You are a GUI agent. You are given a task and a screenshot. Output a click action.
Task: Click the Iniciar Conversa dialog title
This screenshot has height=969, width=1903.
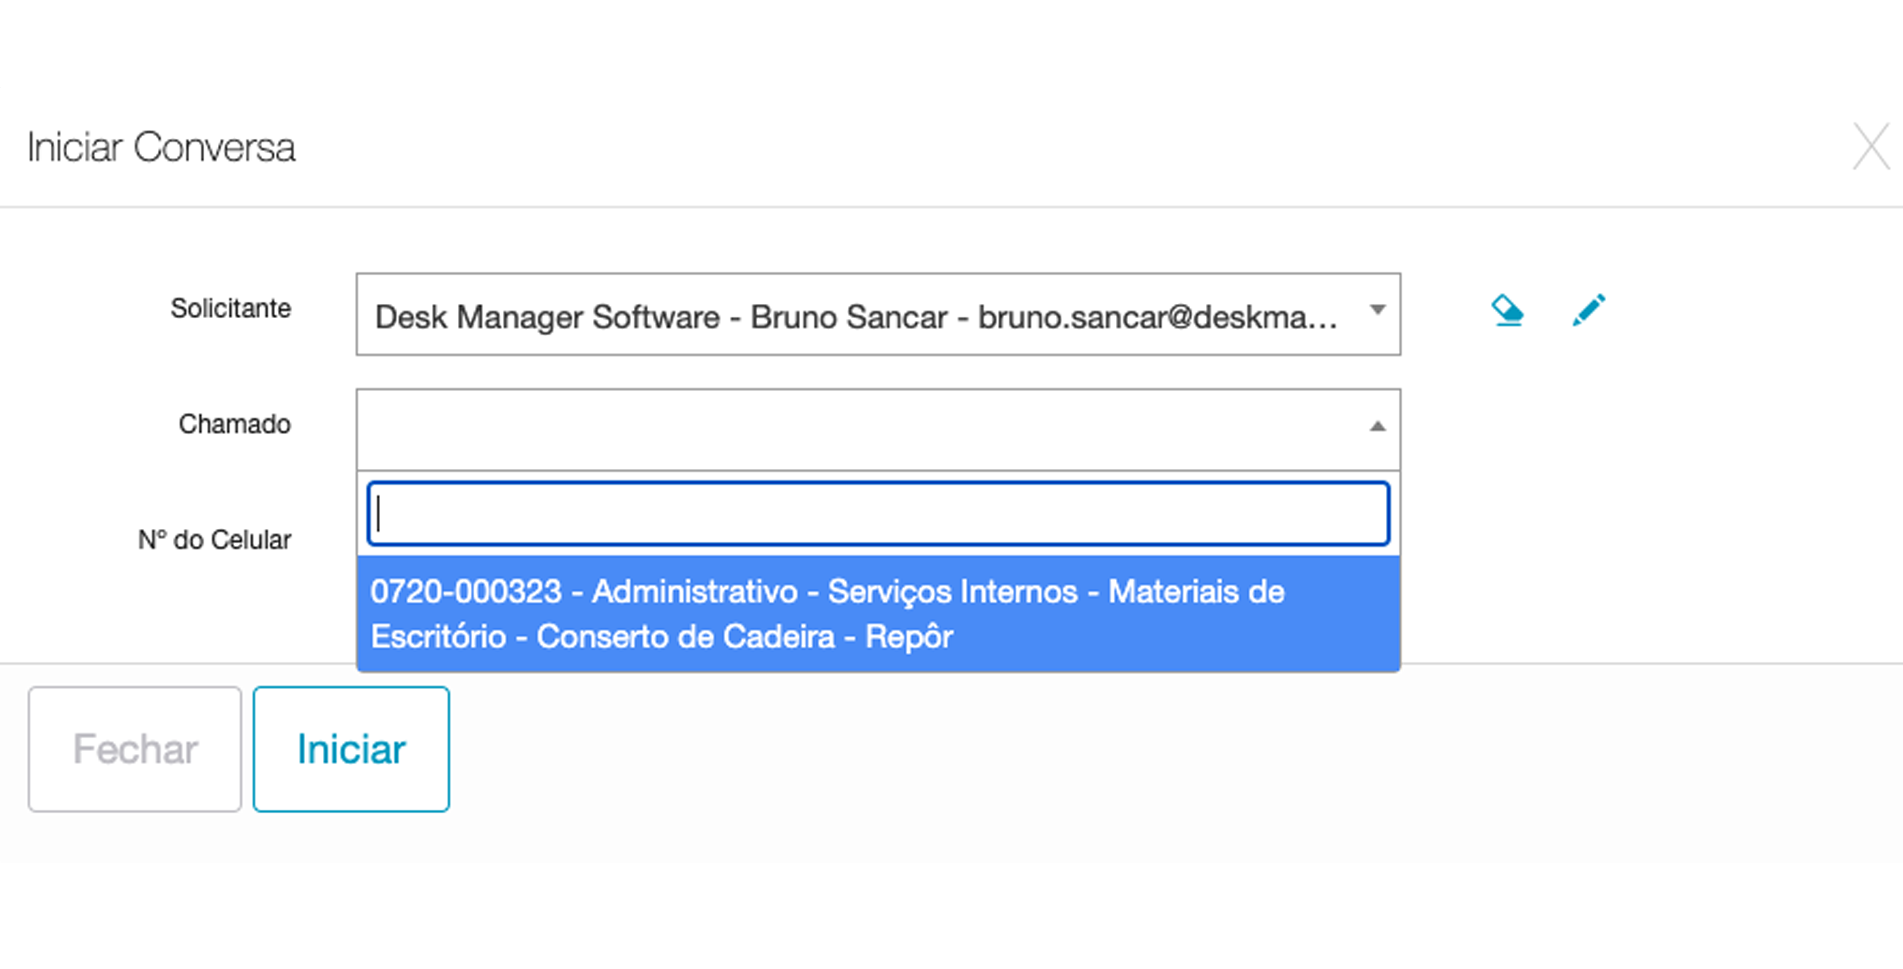[161, 148]
